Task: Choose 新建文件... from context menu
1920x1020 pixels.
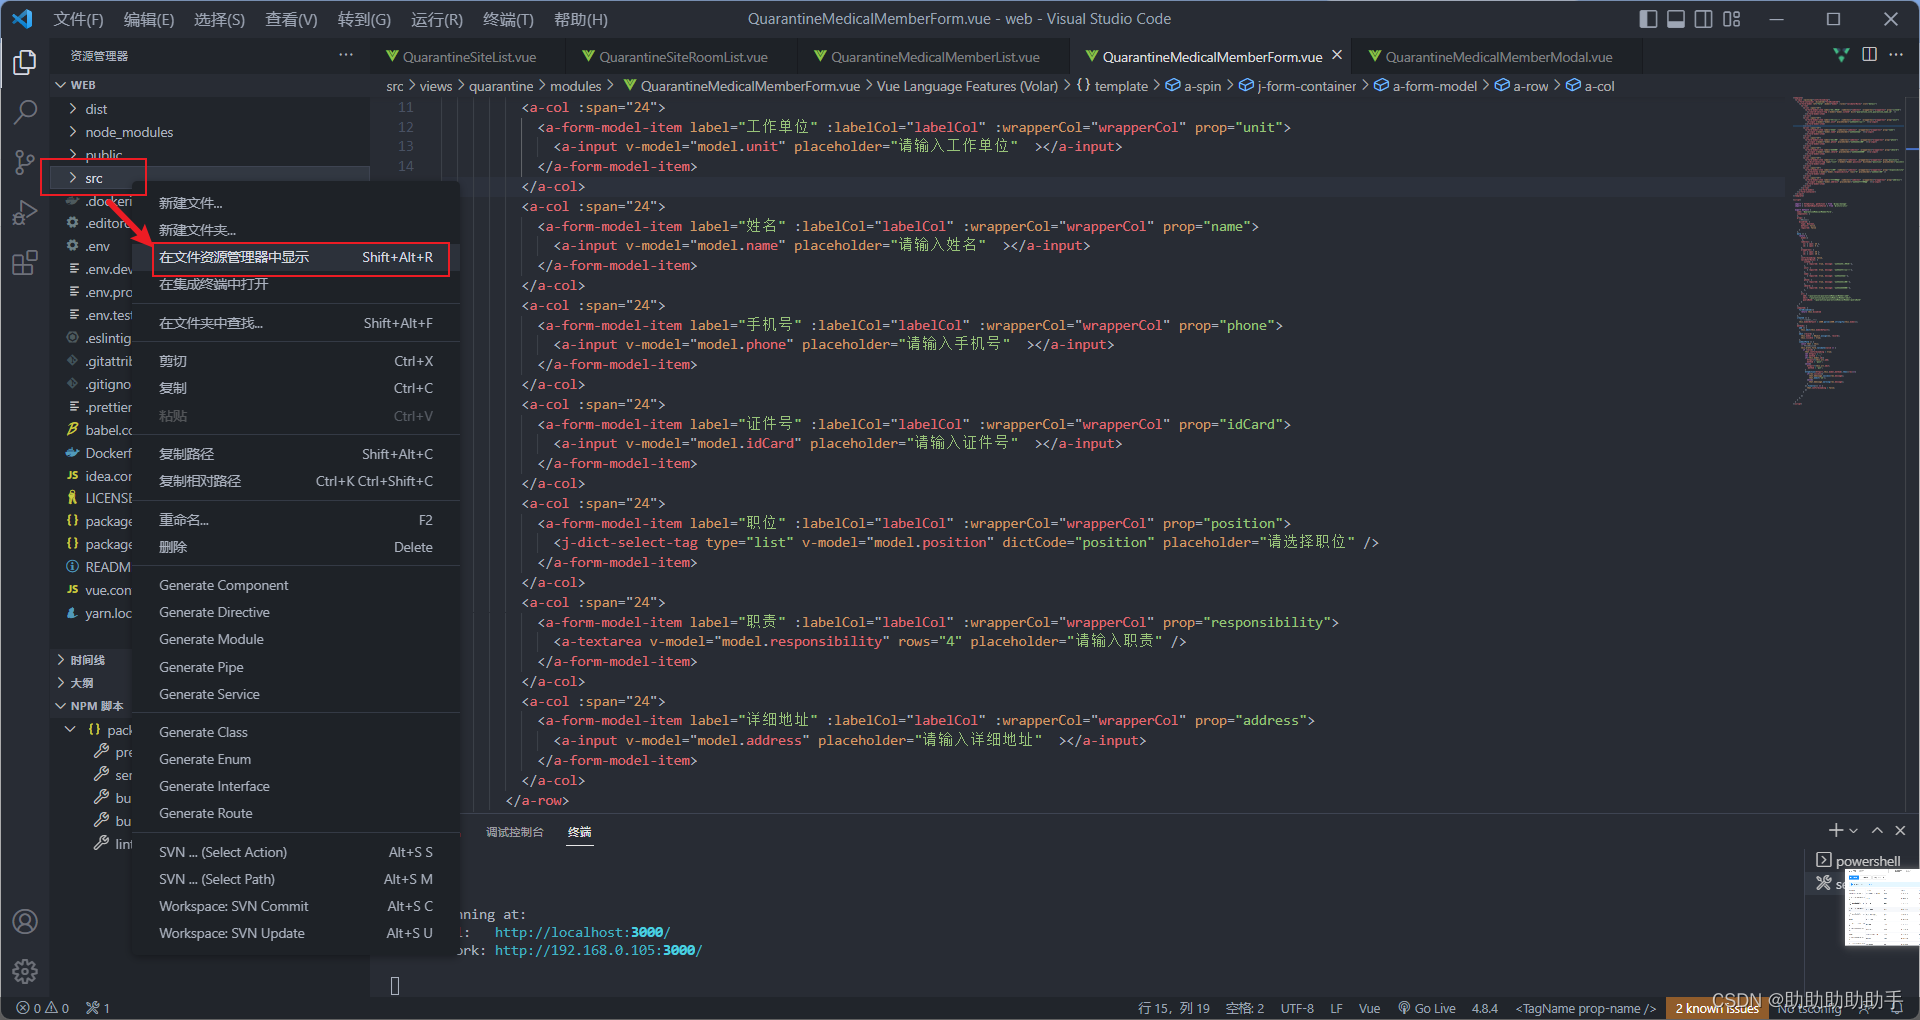Action: point(296,203)
